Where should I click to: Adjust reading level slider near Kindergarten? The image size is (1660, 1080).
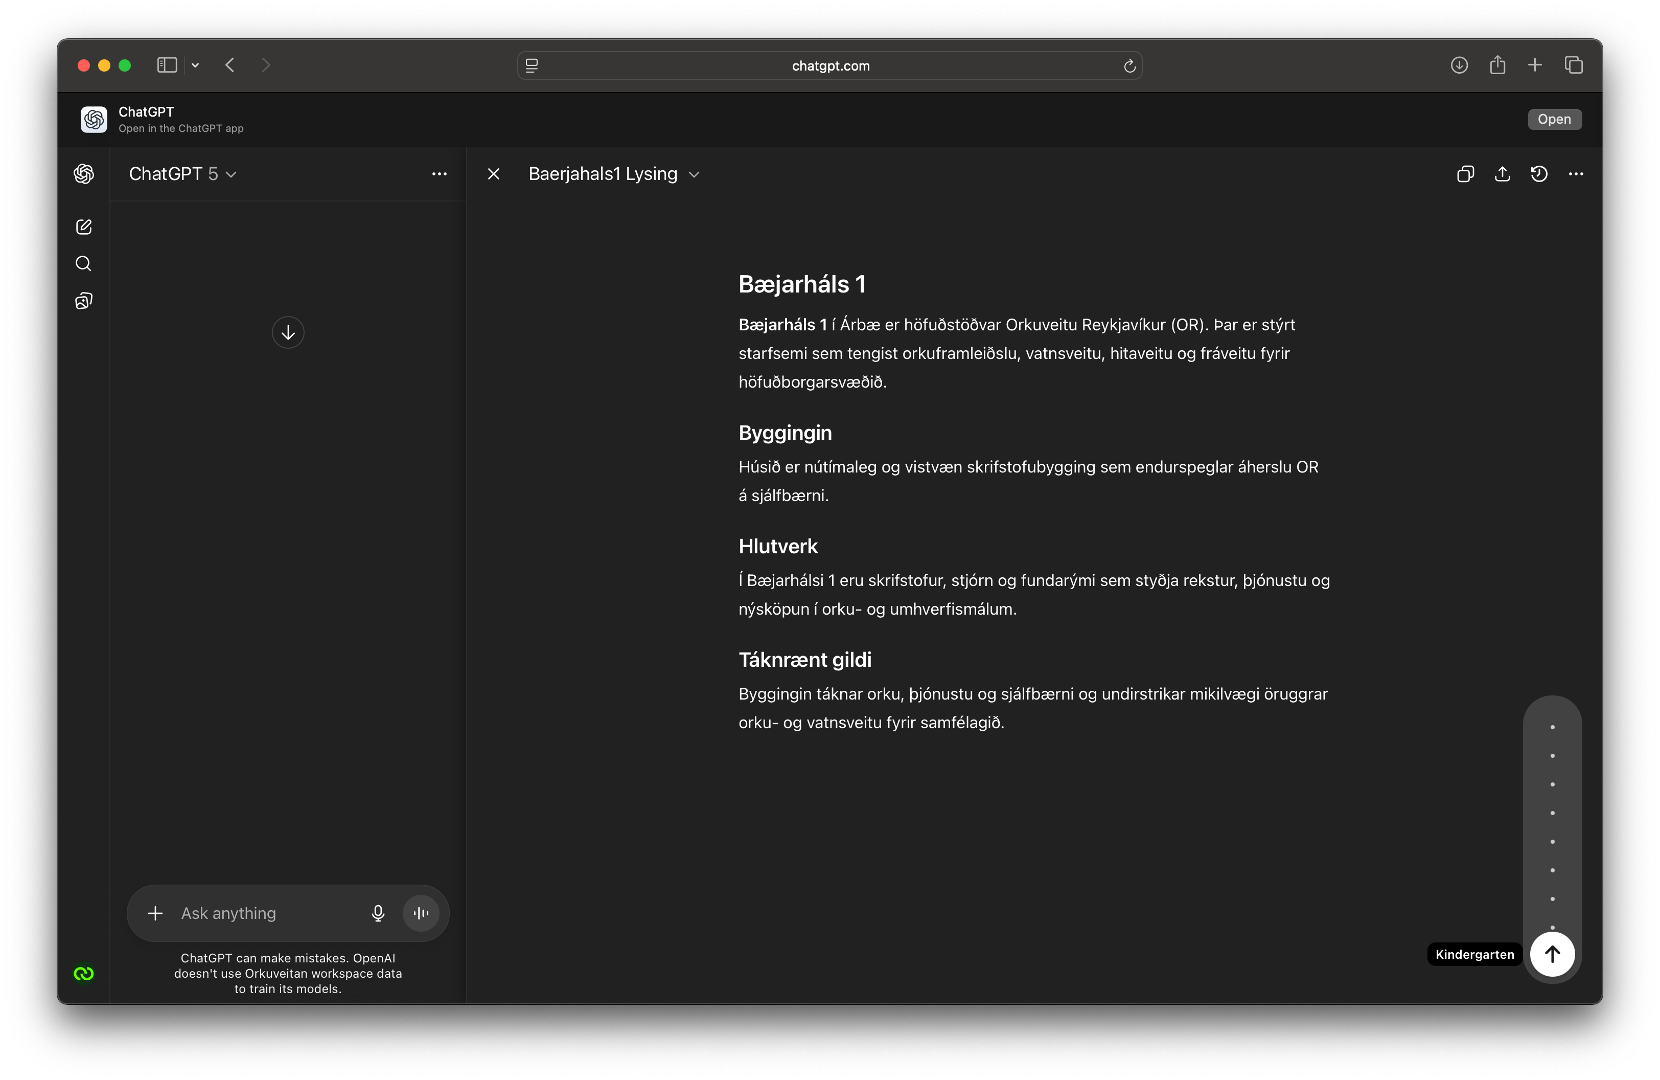point(1552,954)
